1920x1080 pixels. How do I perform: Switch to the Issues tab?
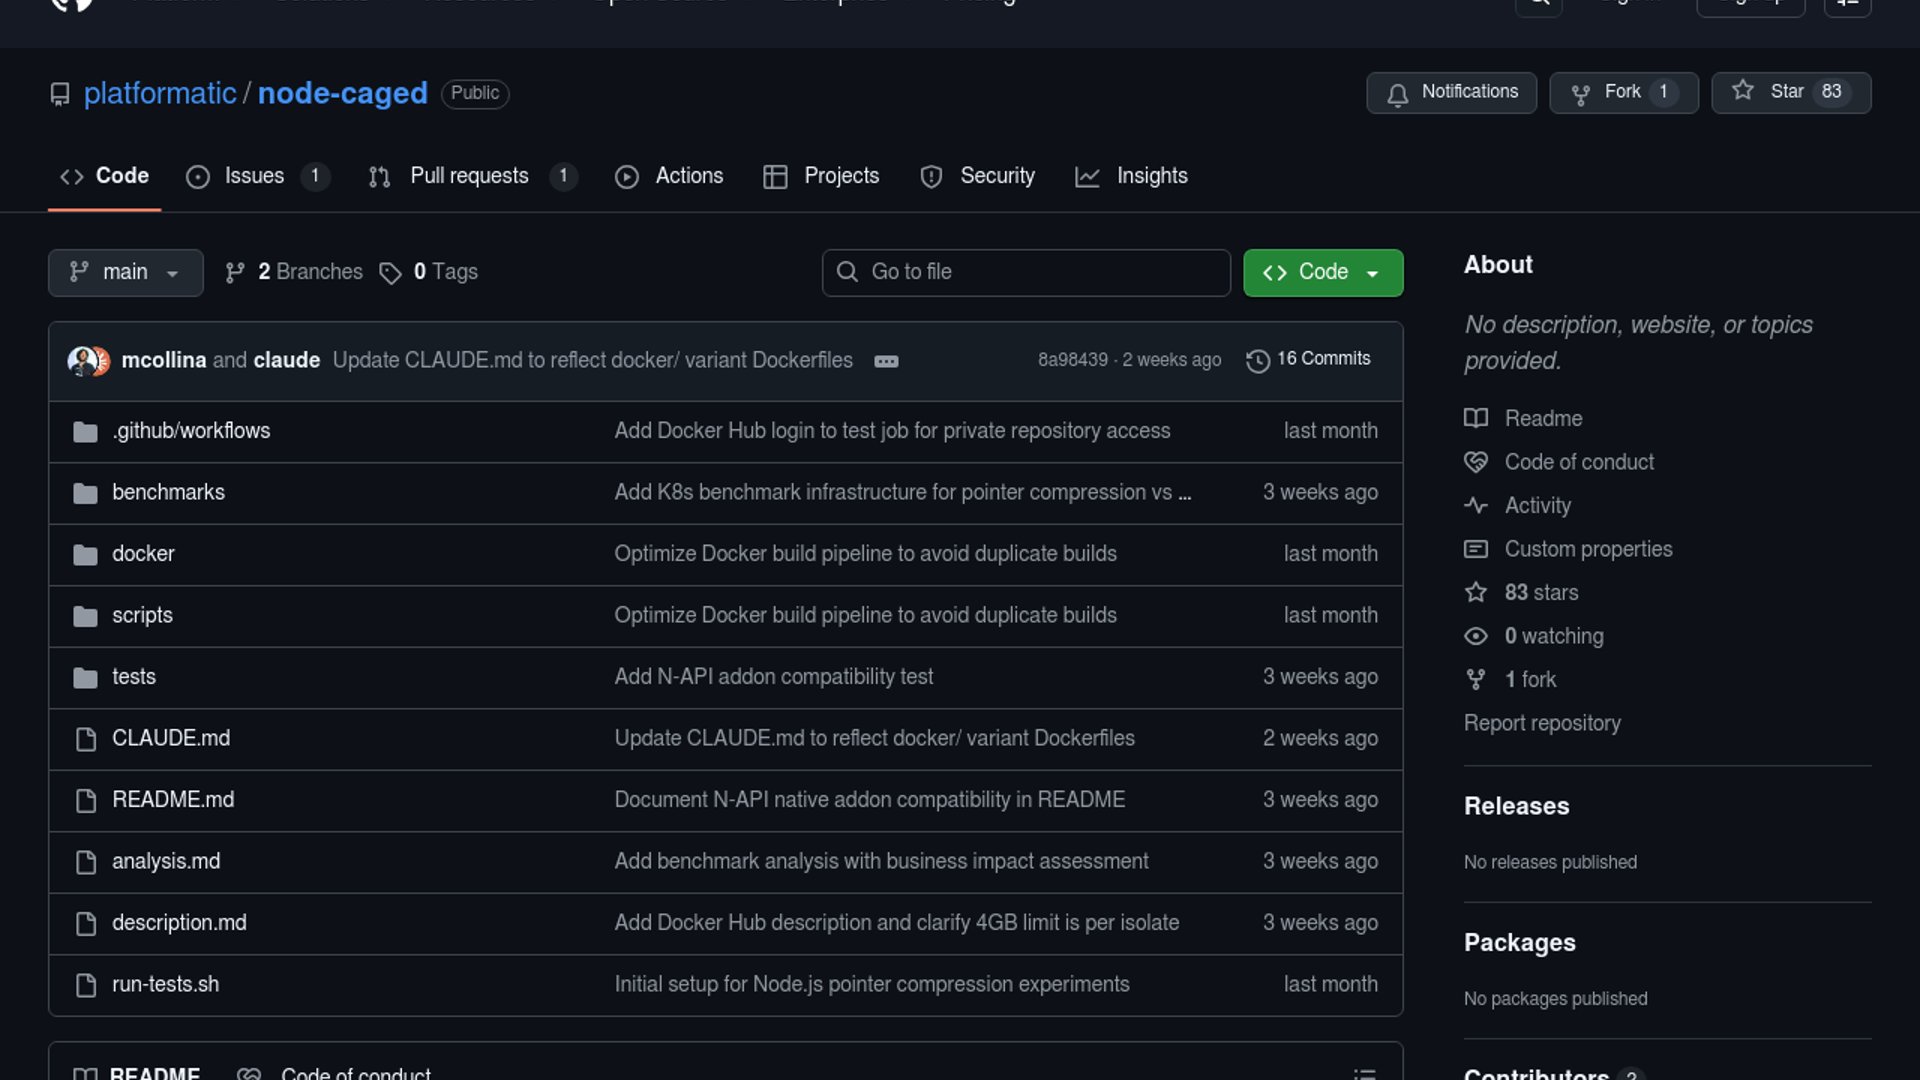[x=256, y=176]
